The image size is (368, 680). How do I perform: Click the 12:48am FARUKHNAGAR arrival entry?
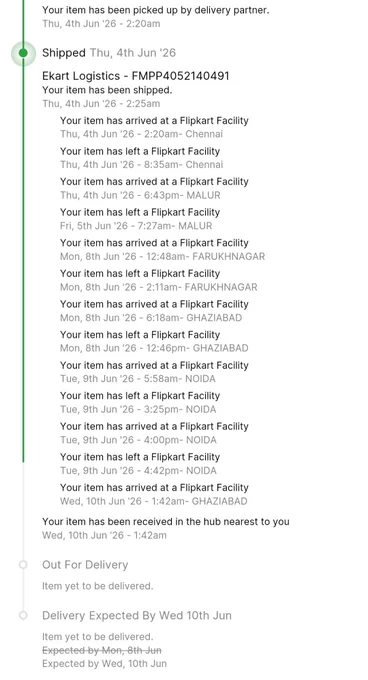click(x=163, y=249)
